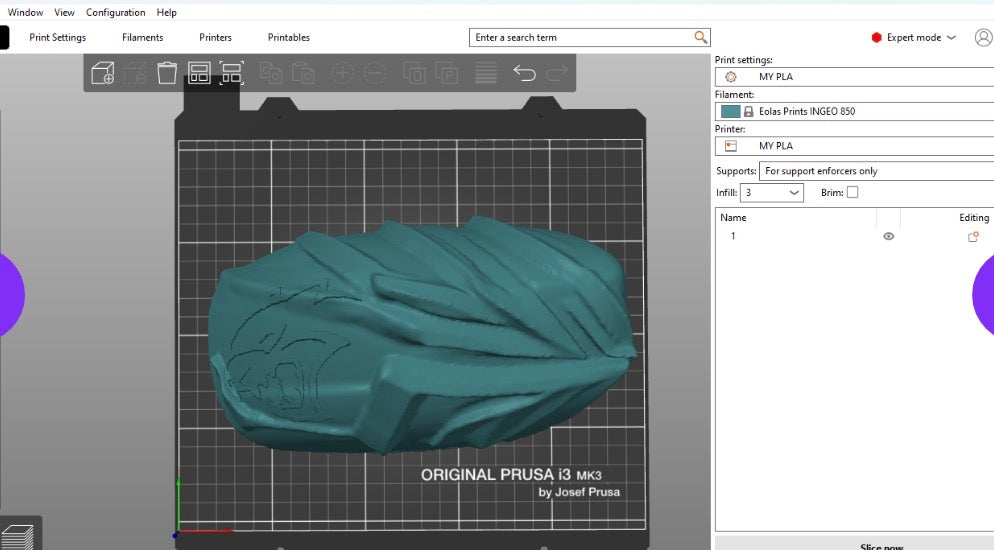Image resolution: width=994 pixels, height=550 pixels.
Task: Click the greyed-out Delete selected icon
Action: click(135, 73)
